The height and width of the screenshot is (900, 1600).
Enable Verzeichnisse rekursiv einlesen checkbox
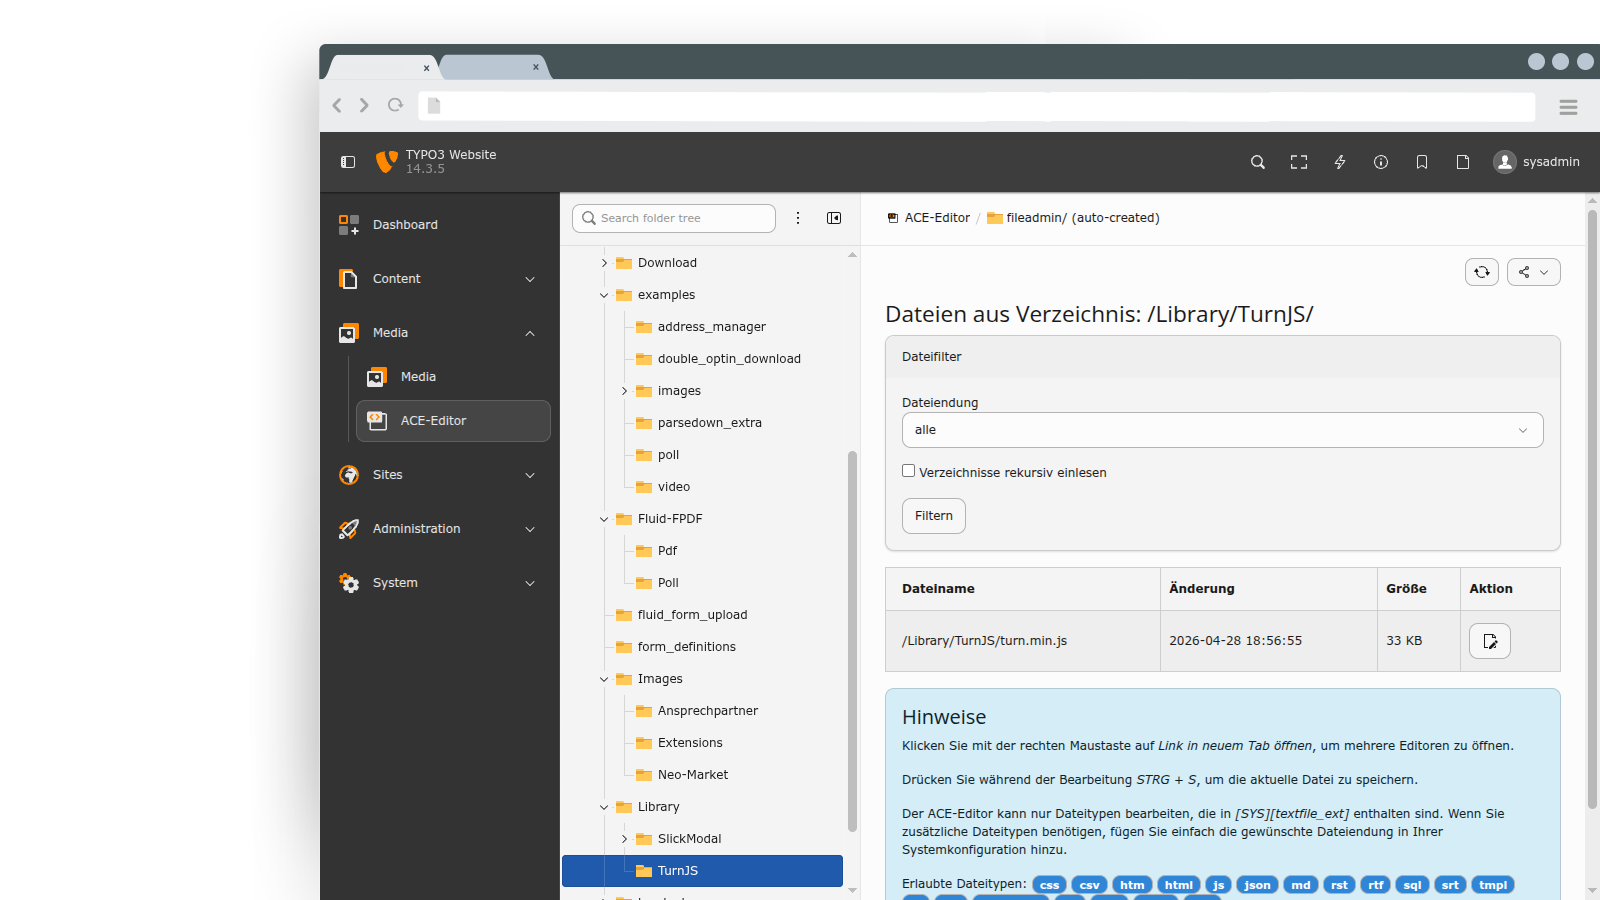pos(909,471)
